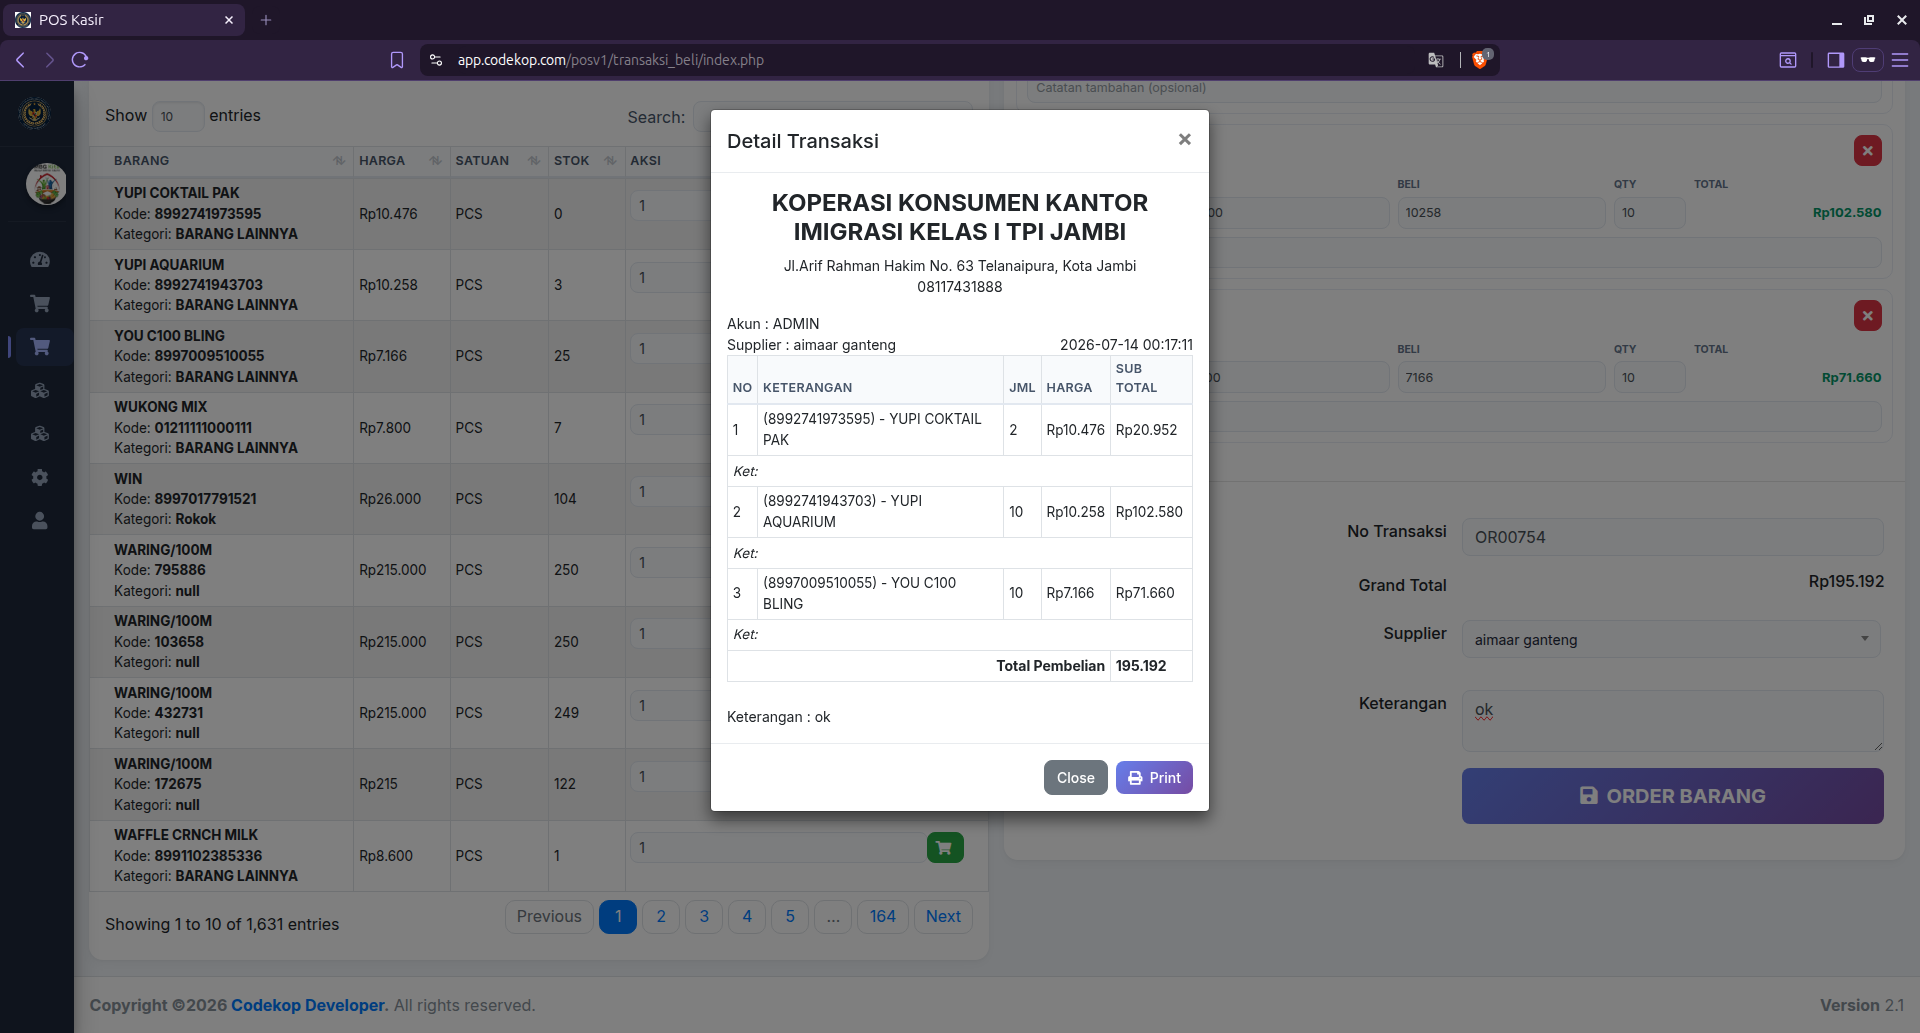Viewport: 1920px width, 1033px height.
Task: Click the address bar URL
Action: click(x=611, y=60)
